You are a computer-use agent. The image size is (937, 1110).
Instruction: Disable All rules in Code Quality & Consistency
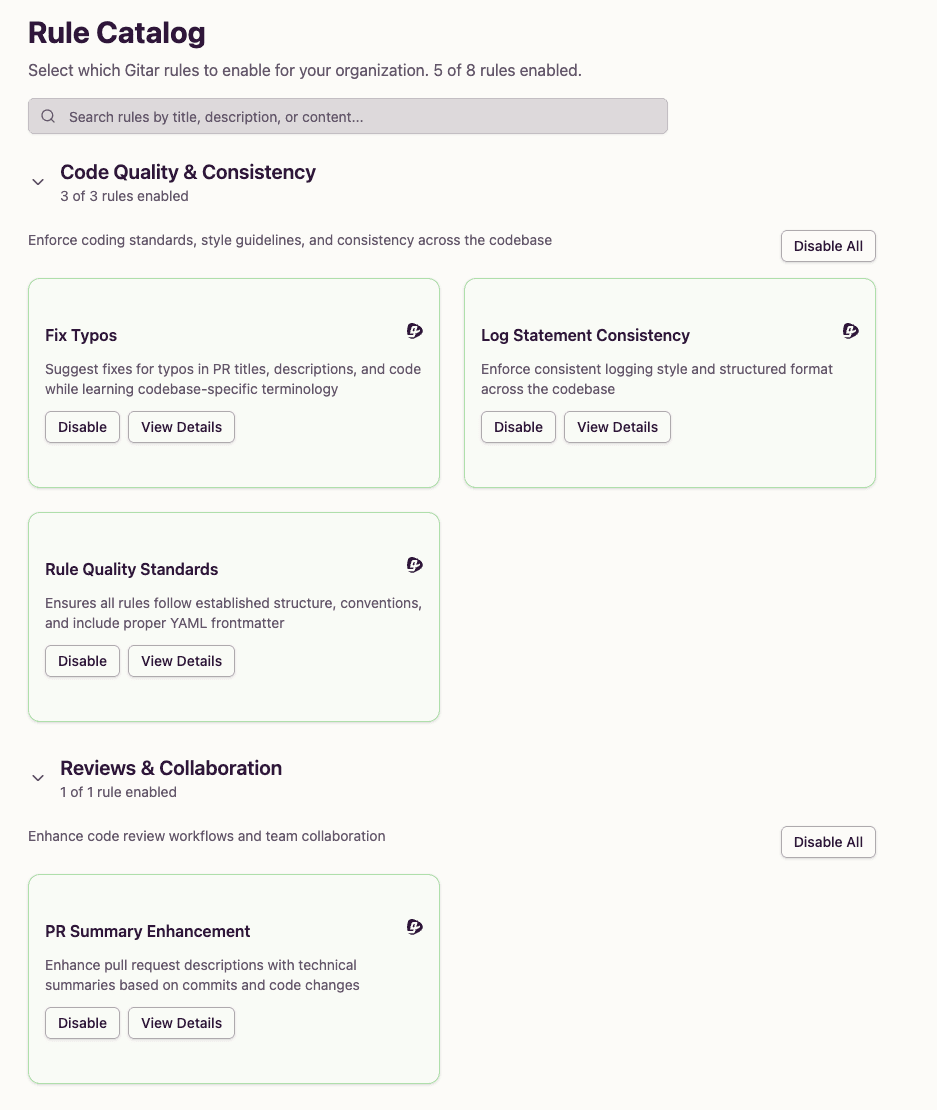pos(828,246)
